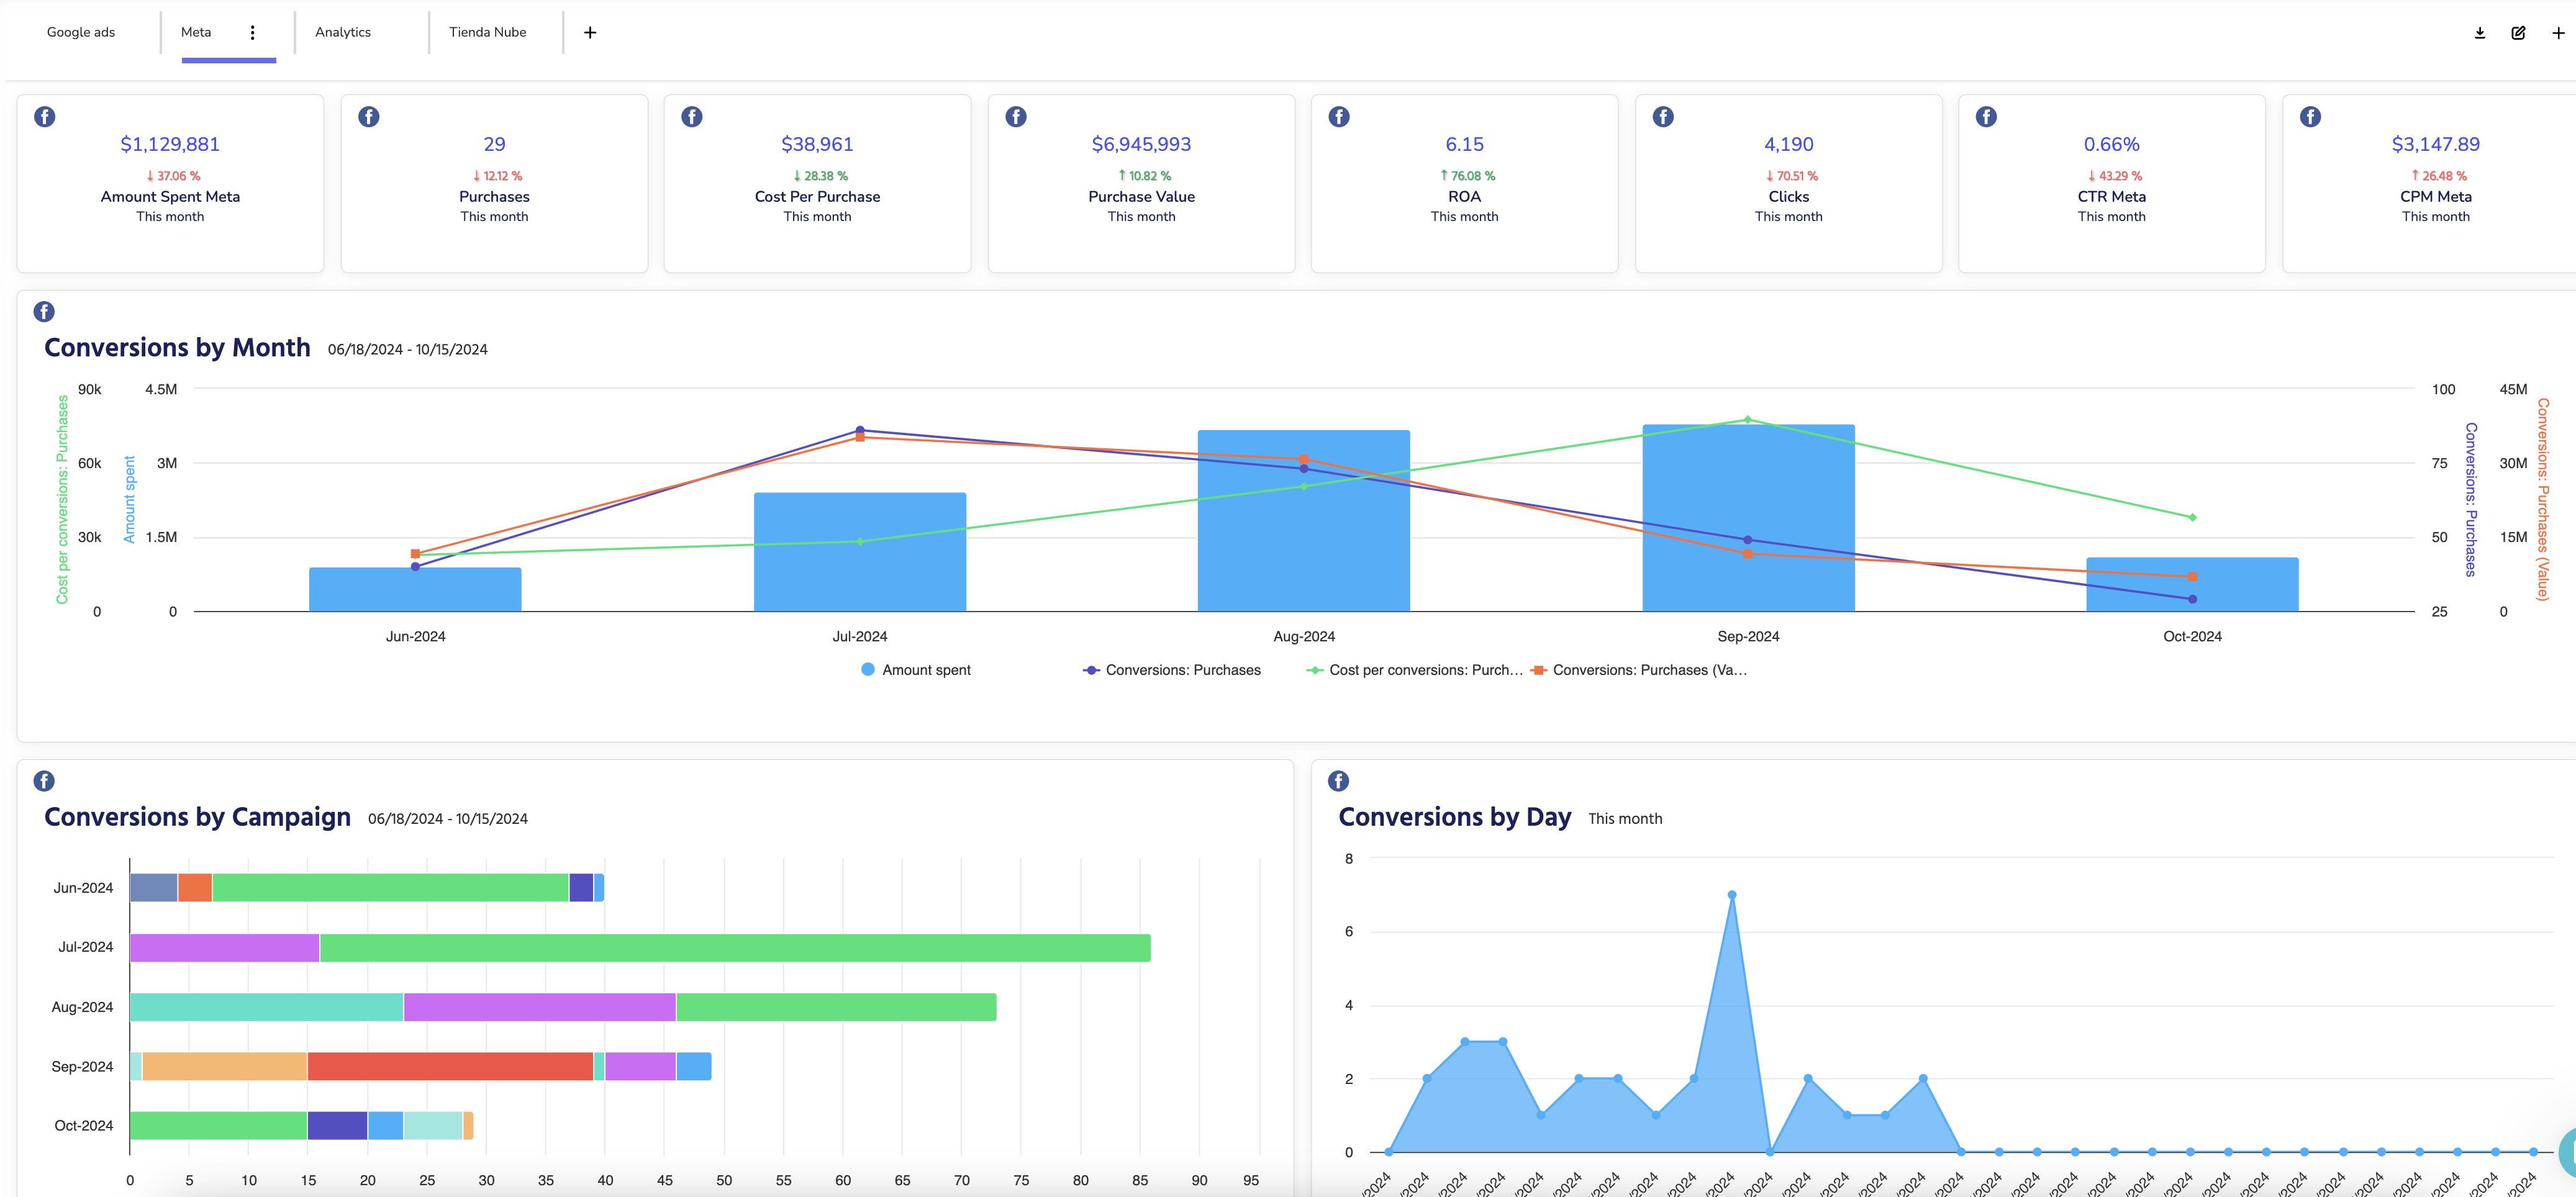Click This month label beside Conversions by Day

1625,819
